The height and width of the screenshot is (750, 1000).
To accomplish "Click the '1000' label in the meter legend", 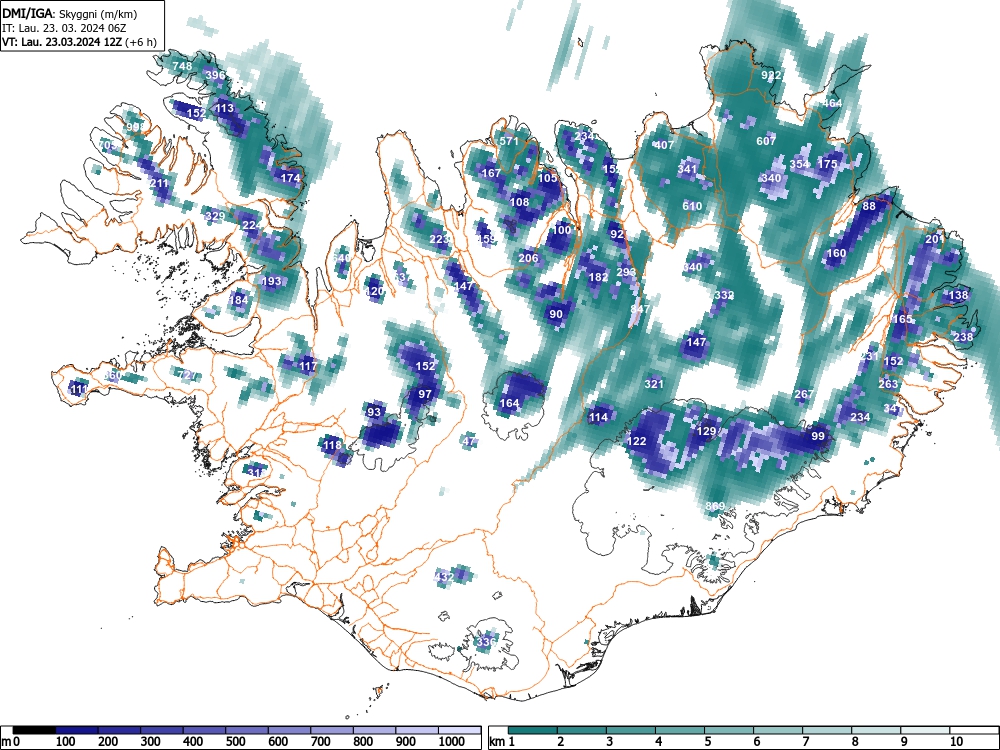I will click(452, 742).
